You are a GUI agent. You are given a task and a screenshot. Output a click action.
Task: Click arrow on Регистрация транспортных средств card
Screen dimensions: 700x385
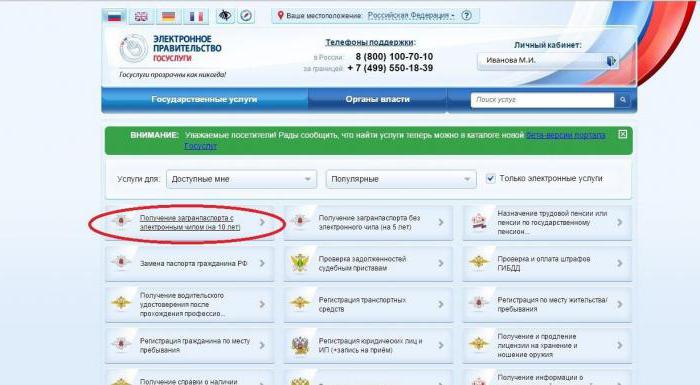coord(441,305)
